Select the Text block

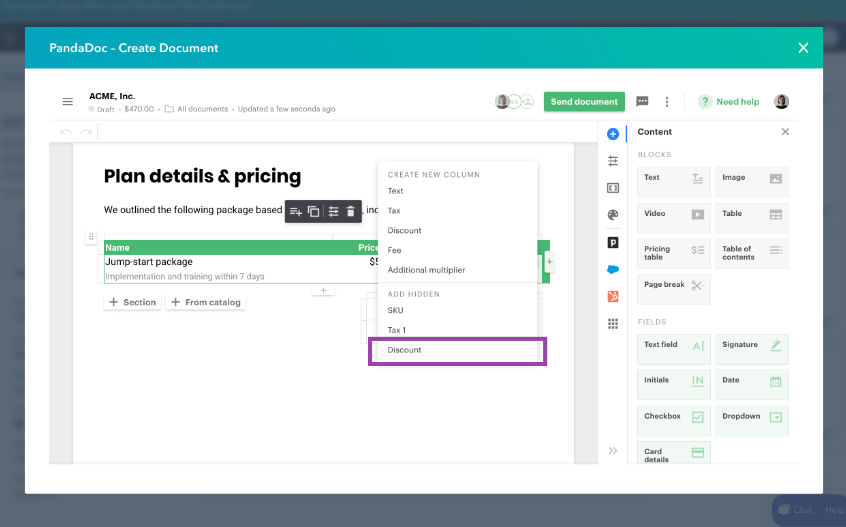673,182
